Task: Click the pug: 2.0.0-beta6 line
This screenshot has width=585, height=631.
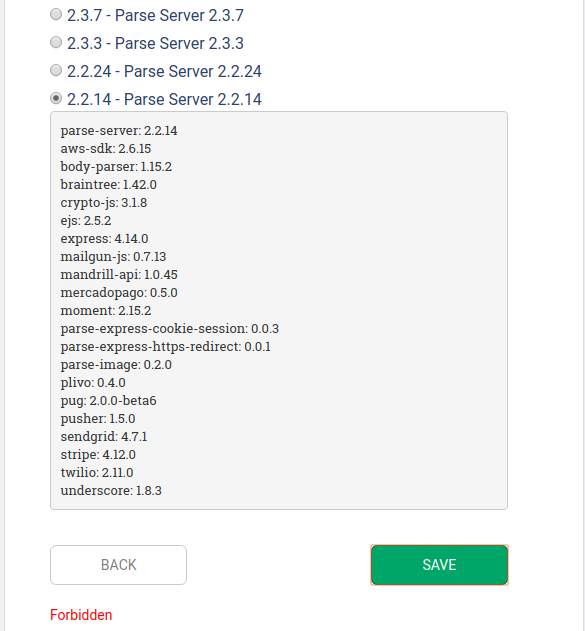Action: coord(108,400)
